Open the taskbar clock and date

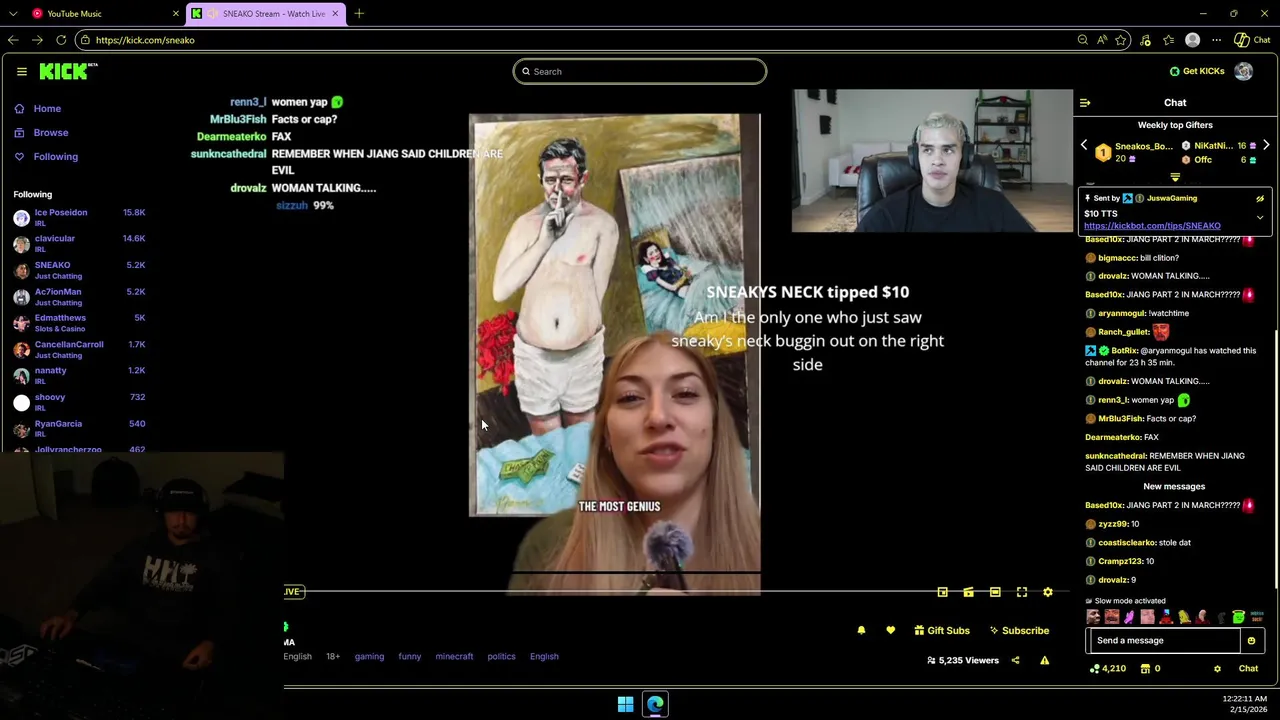tap(1244, 704)
